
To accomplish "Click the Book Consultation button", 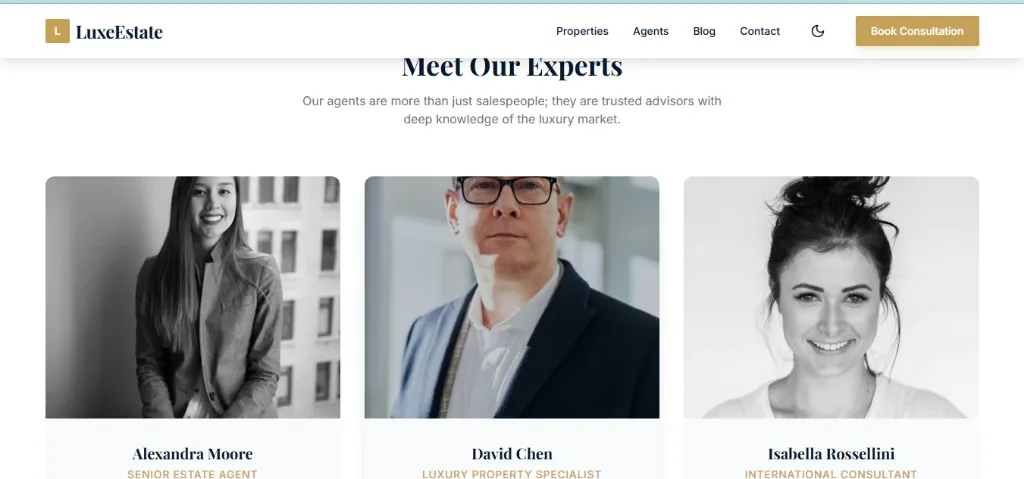I will pyautogui.click(x=917, y=31).
